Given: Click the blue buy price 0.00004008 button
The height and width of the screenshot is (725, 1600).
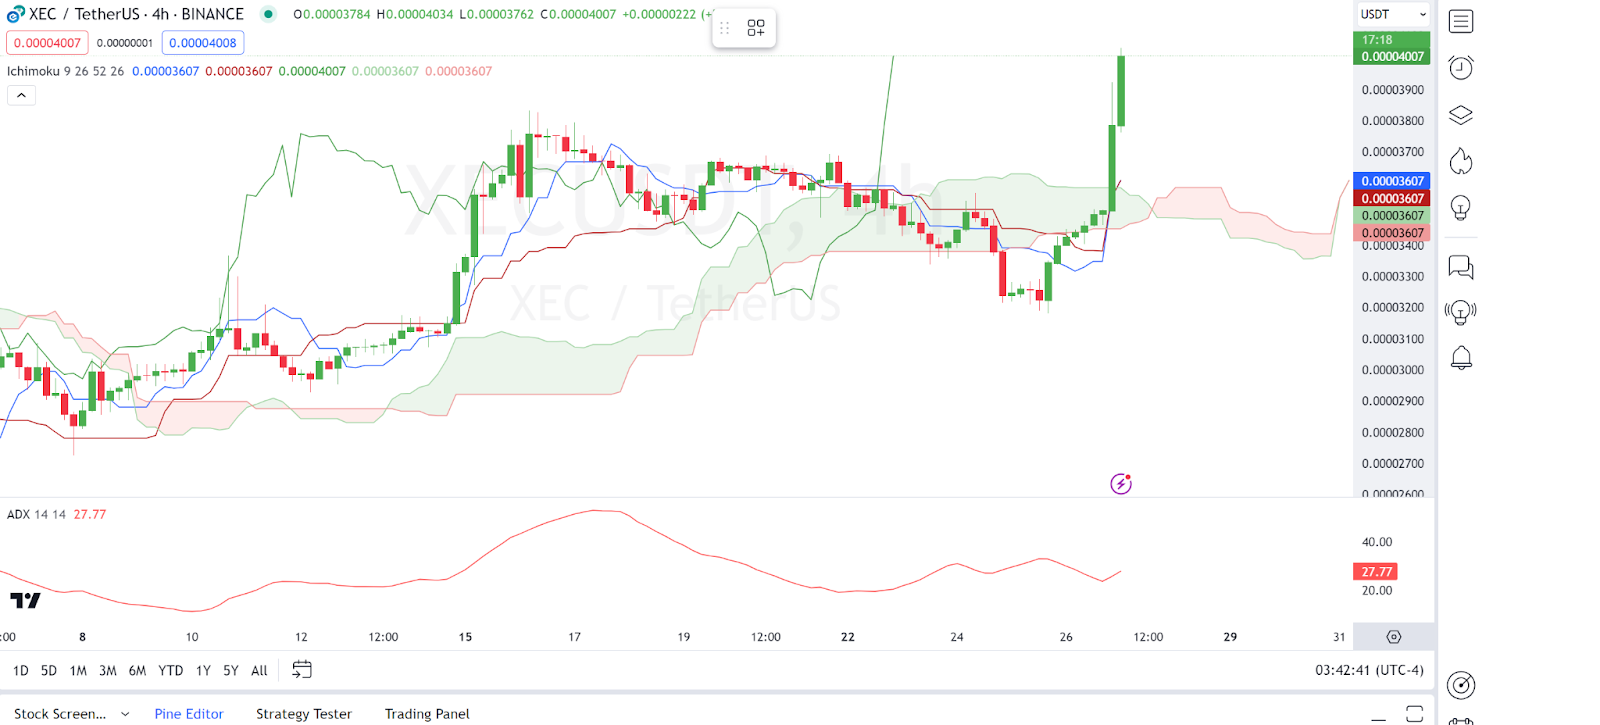Looking at the screenshot, I should [203, 43].
